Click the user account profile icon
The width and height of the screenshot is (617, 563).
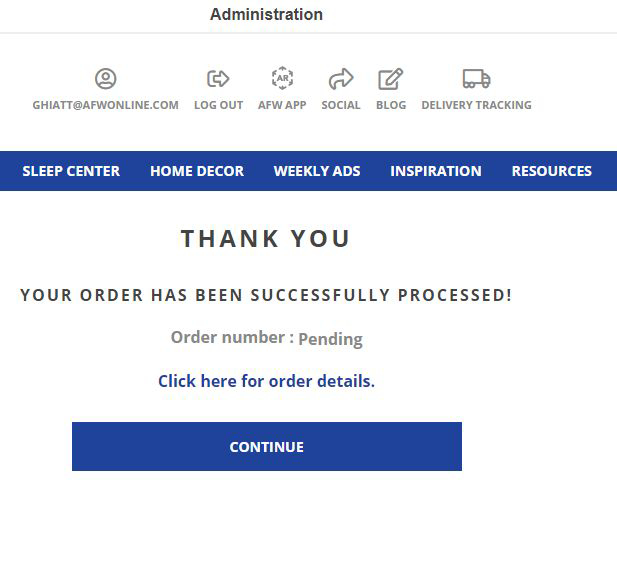(105, 79)
